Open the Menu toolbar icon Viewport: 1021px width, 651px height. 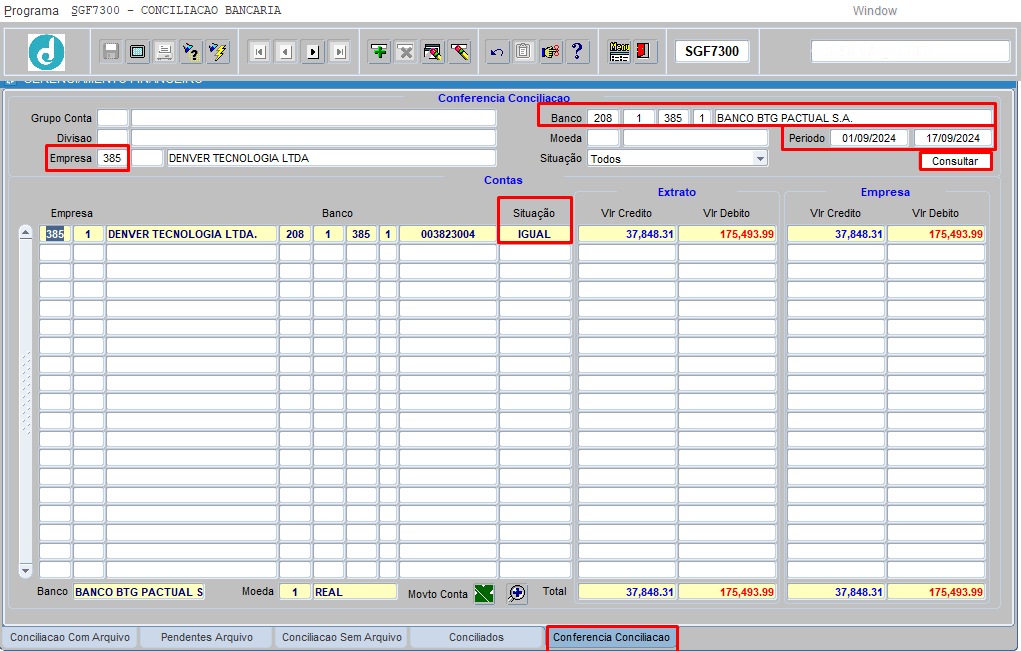619,51
